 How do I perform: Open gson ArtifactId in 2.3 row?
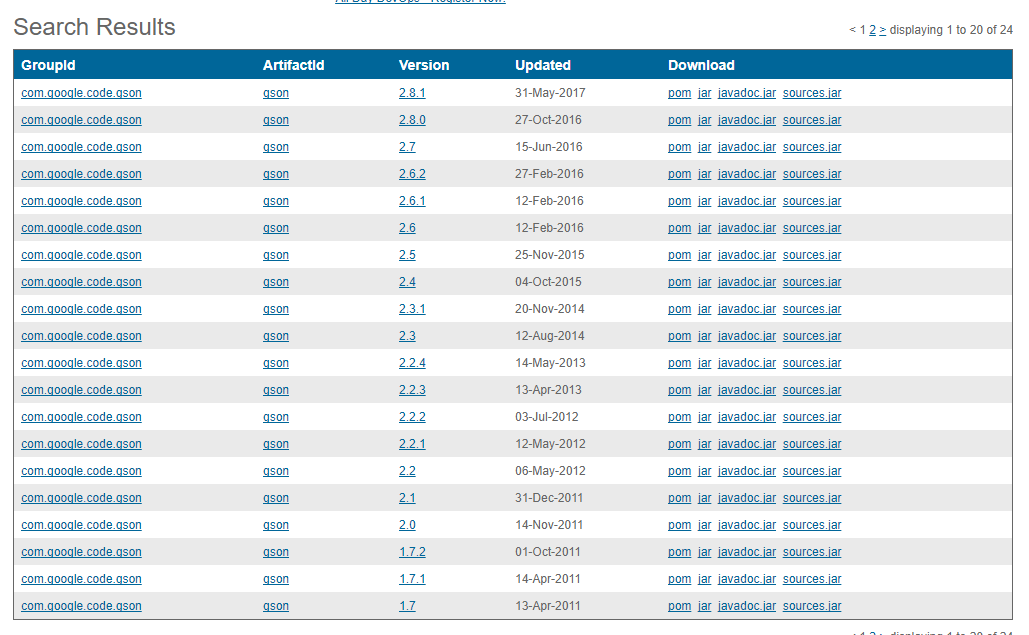click(x=276, y=336)
